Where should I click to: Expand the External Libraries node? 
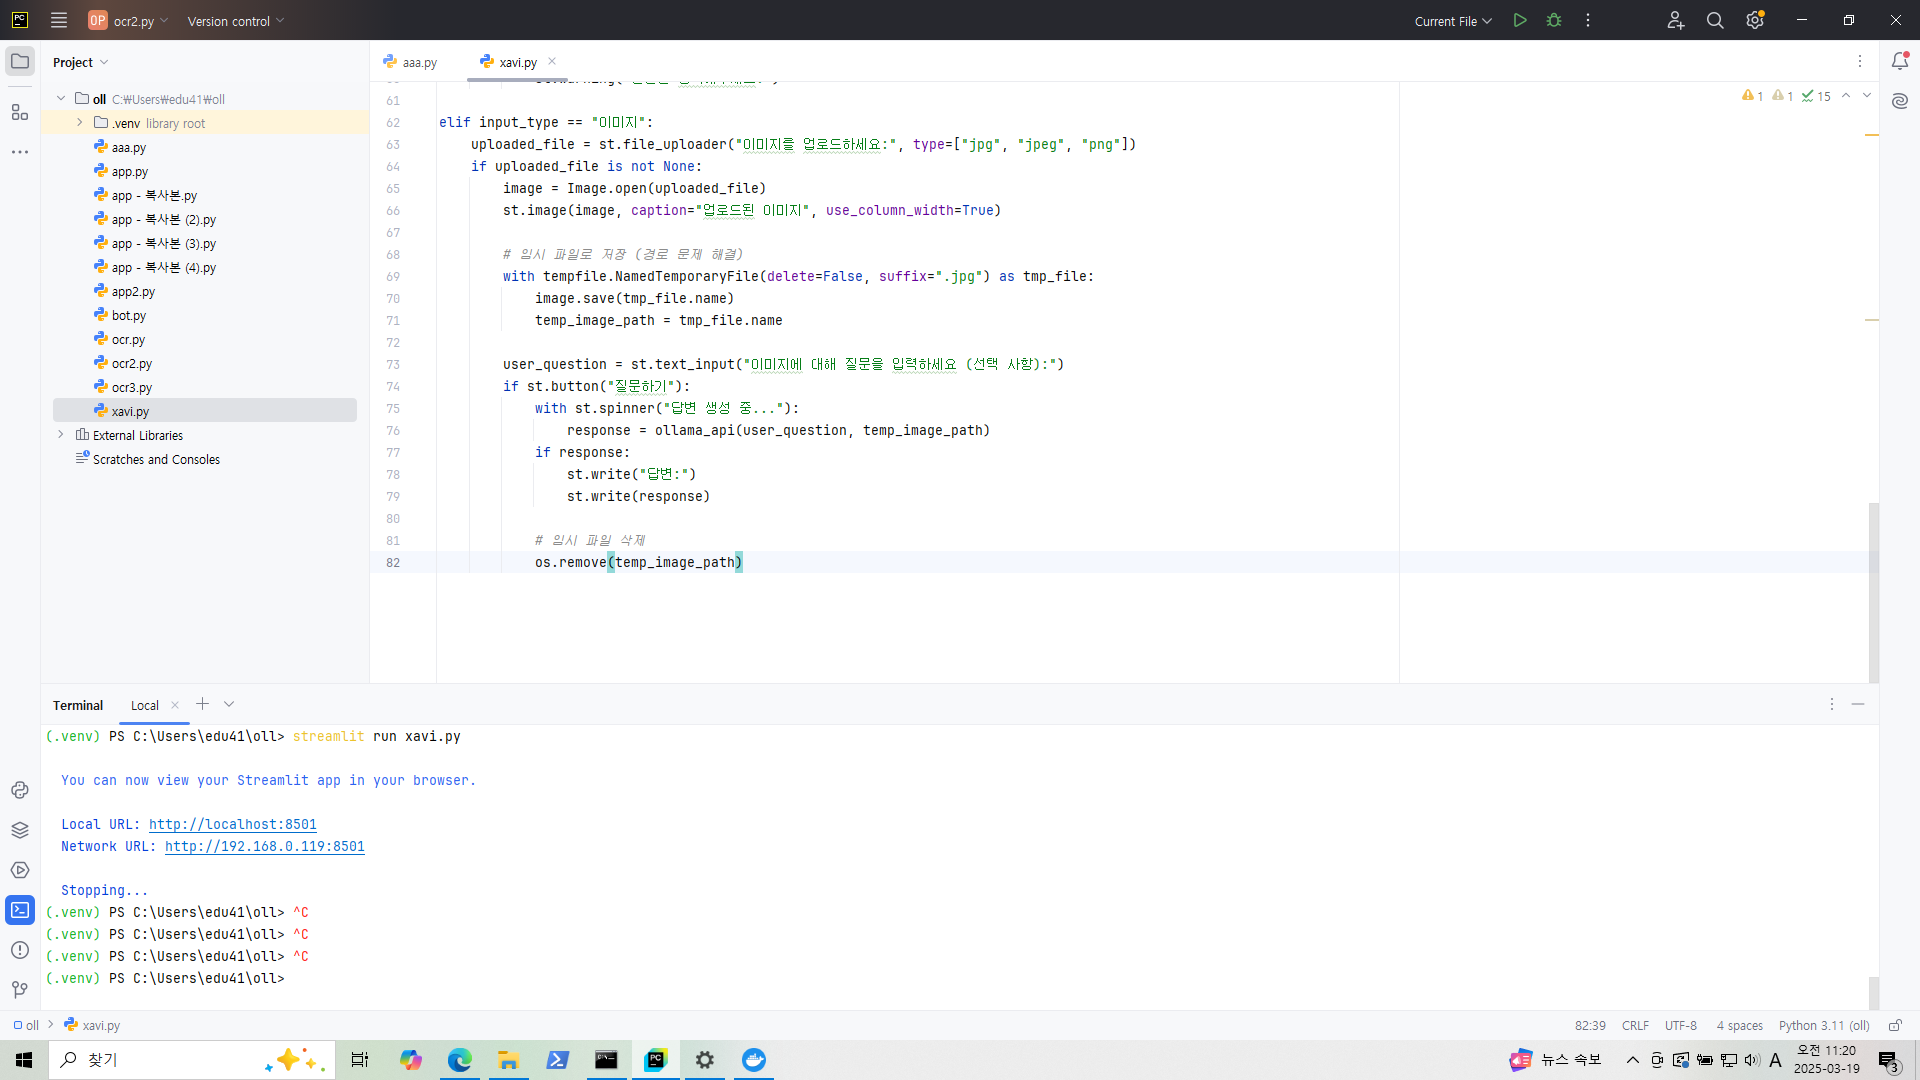(x=61, y=435)
